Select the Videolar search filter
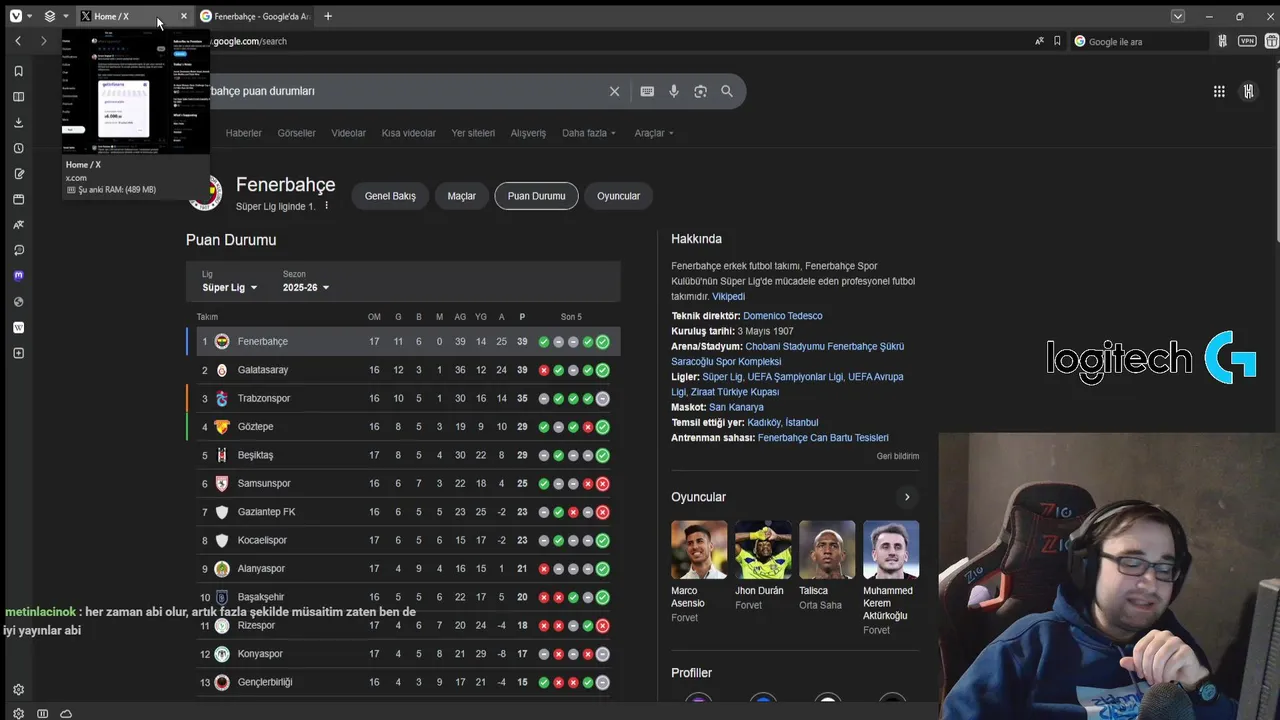1280x720 pixels. 349,133
